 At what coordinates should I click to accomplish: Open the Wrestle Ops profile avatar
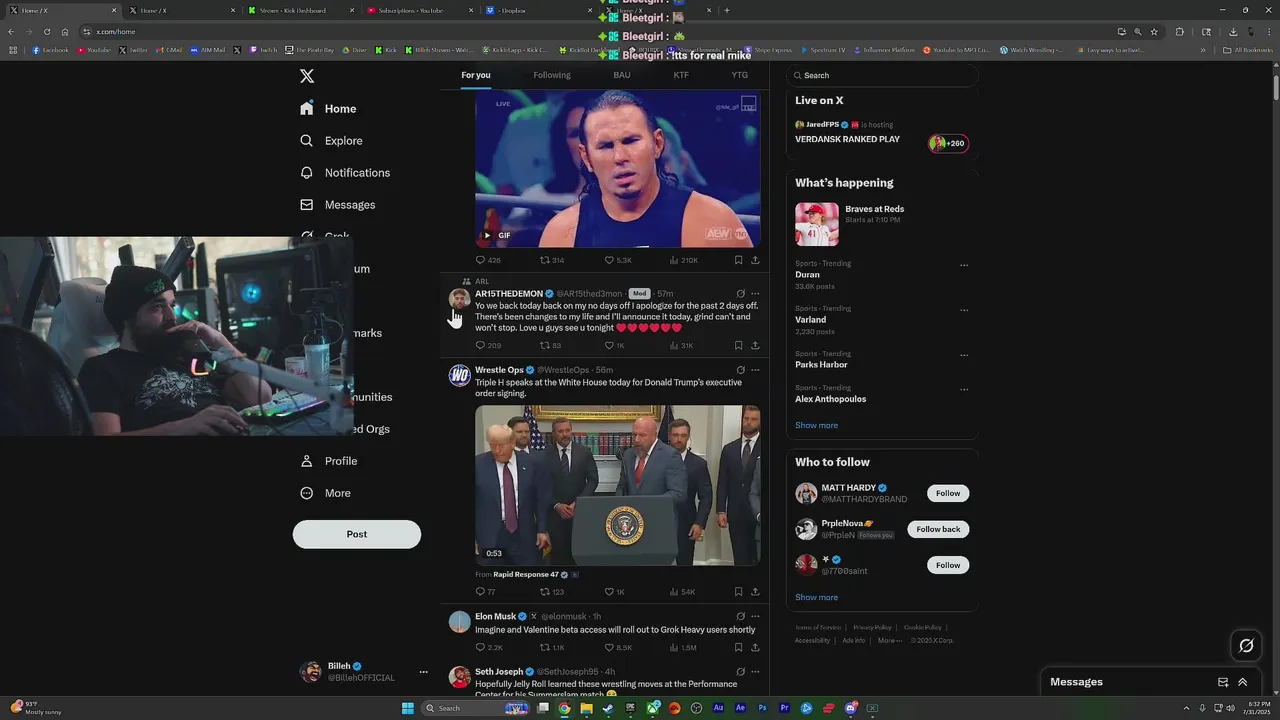point(460,375)
